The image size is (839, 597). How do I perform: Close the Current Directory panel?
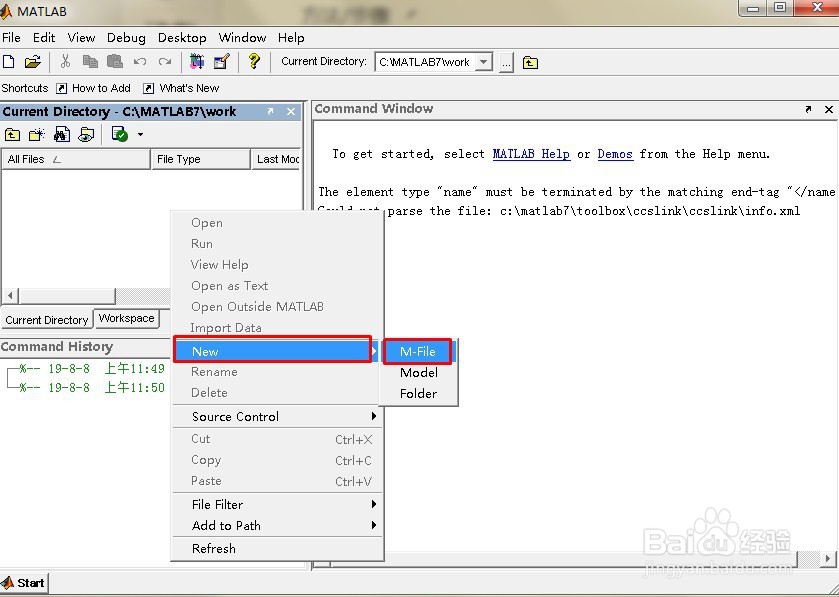tap(291, 111)
